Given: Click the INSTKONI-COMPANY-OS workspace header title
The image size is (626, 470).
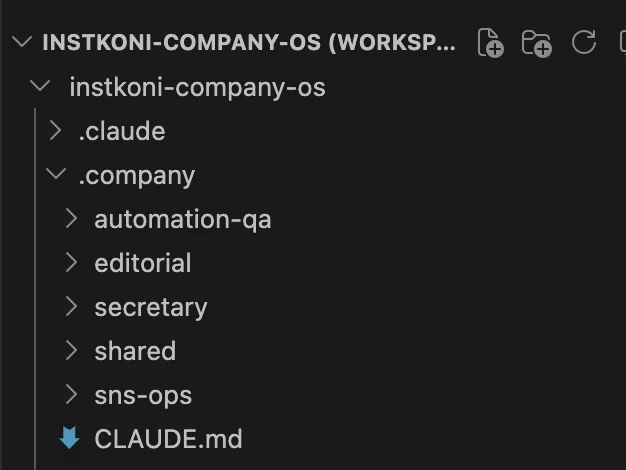Looking at the screenshot, I should pyautogui.click(x=249, y=42).
